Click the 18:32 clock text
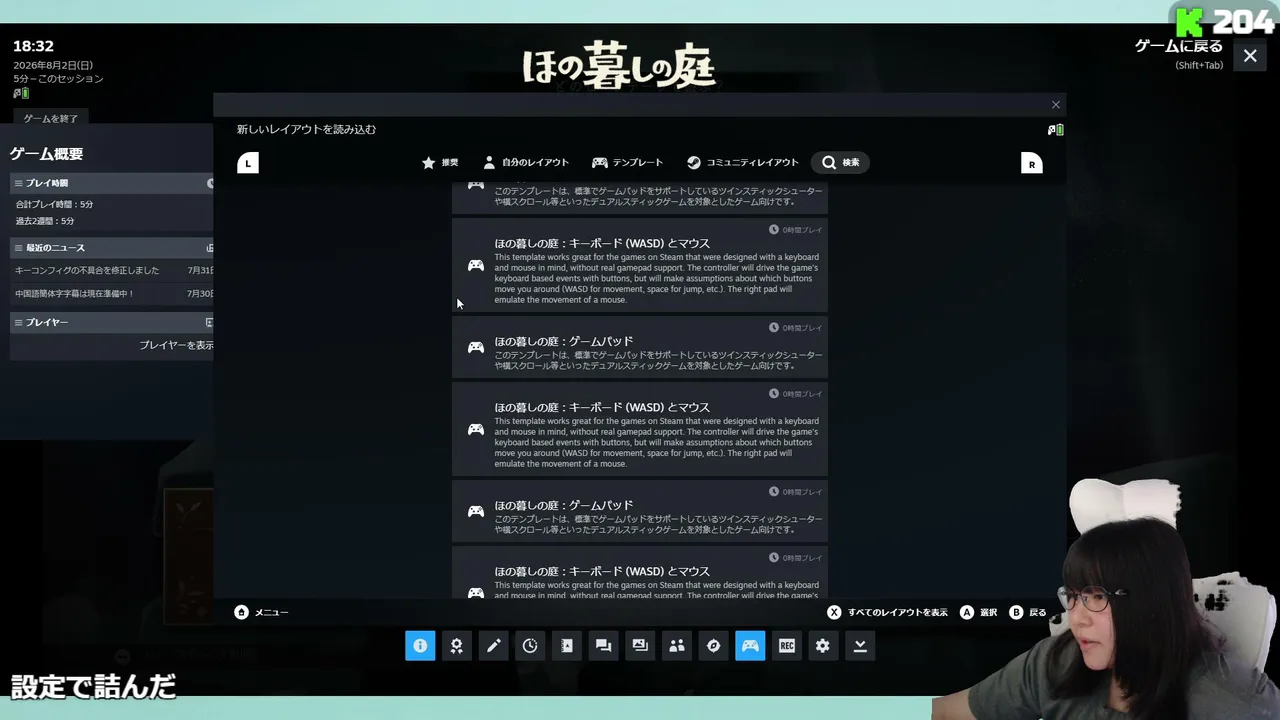Viewport: 1280px width, 720px height. click(x=33, y=46)
